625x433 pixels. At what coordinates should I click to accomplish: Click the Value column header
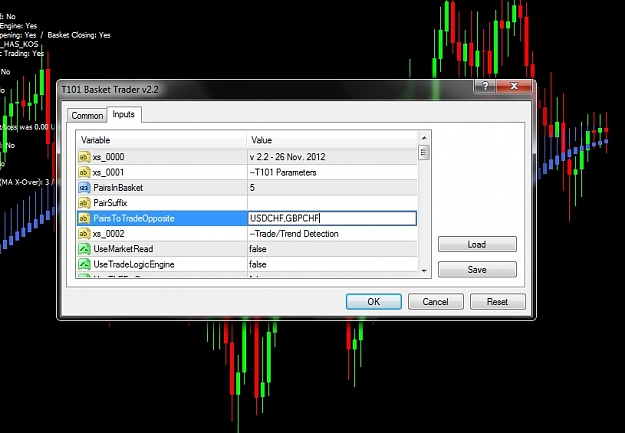pos(332,140)
